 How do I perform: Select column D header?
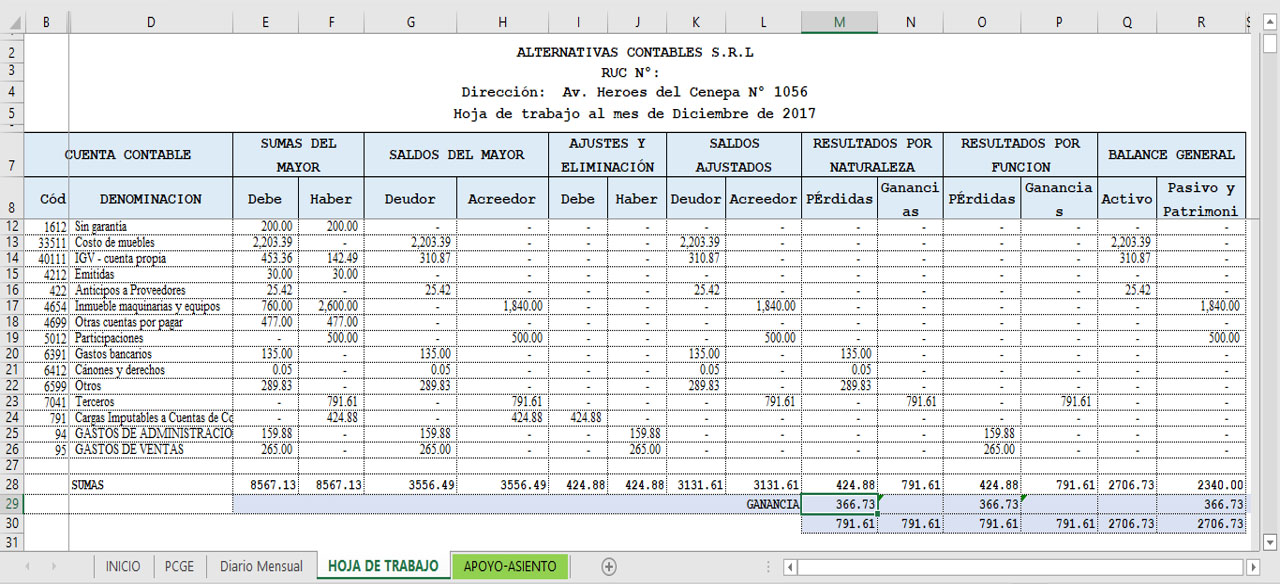point(150,21)
